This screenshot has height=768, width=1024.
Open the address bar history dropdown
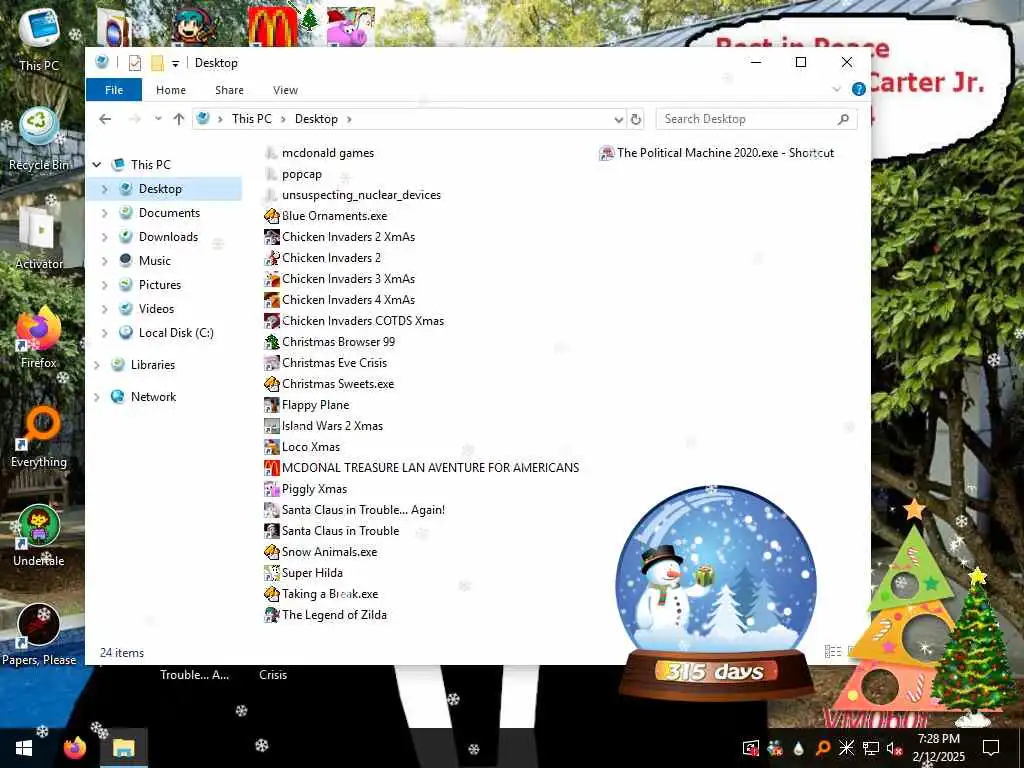(618, 120)
